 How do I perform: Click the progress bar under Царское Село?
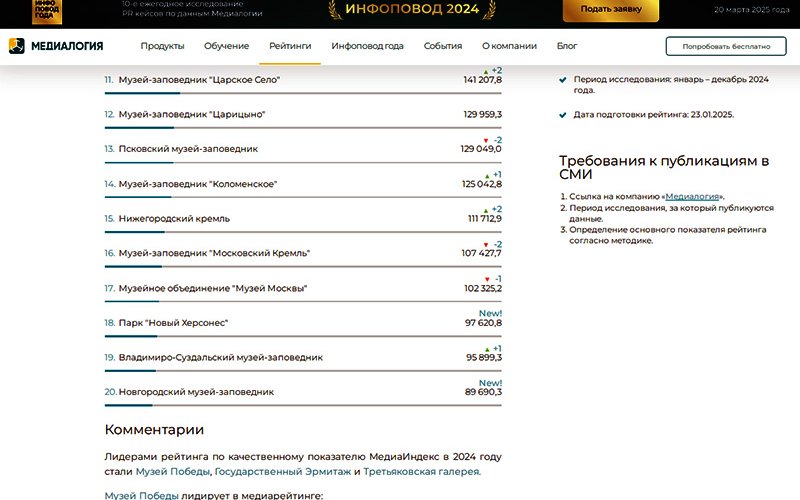click(303, 93)
